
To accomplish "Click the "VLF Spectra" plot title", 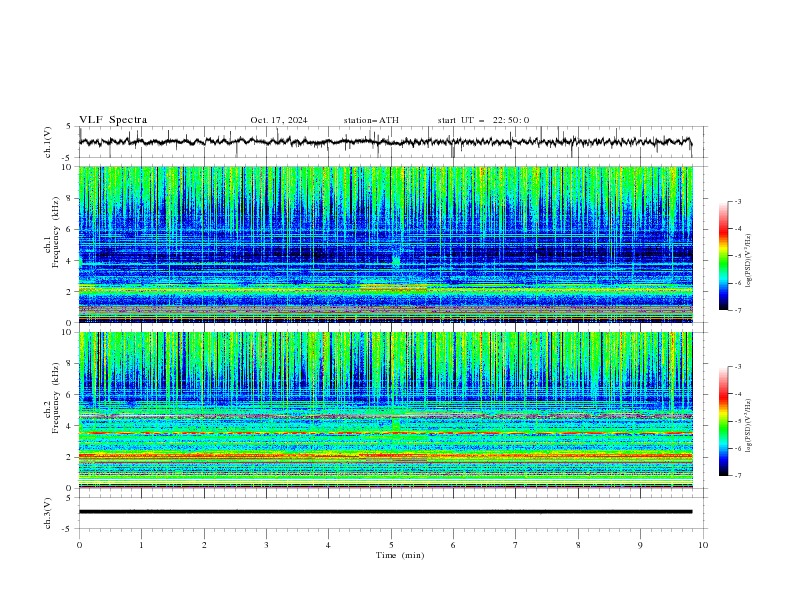I will [113, 120].
